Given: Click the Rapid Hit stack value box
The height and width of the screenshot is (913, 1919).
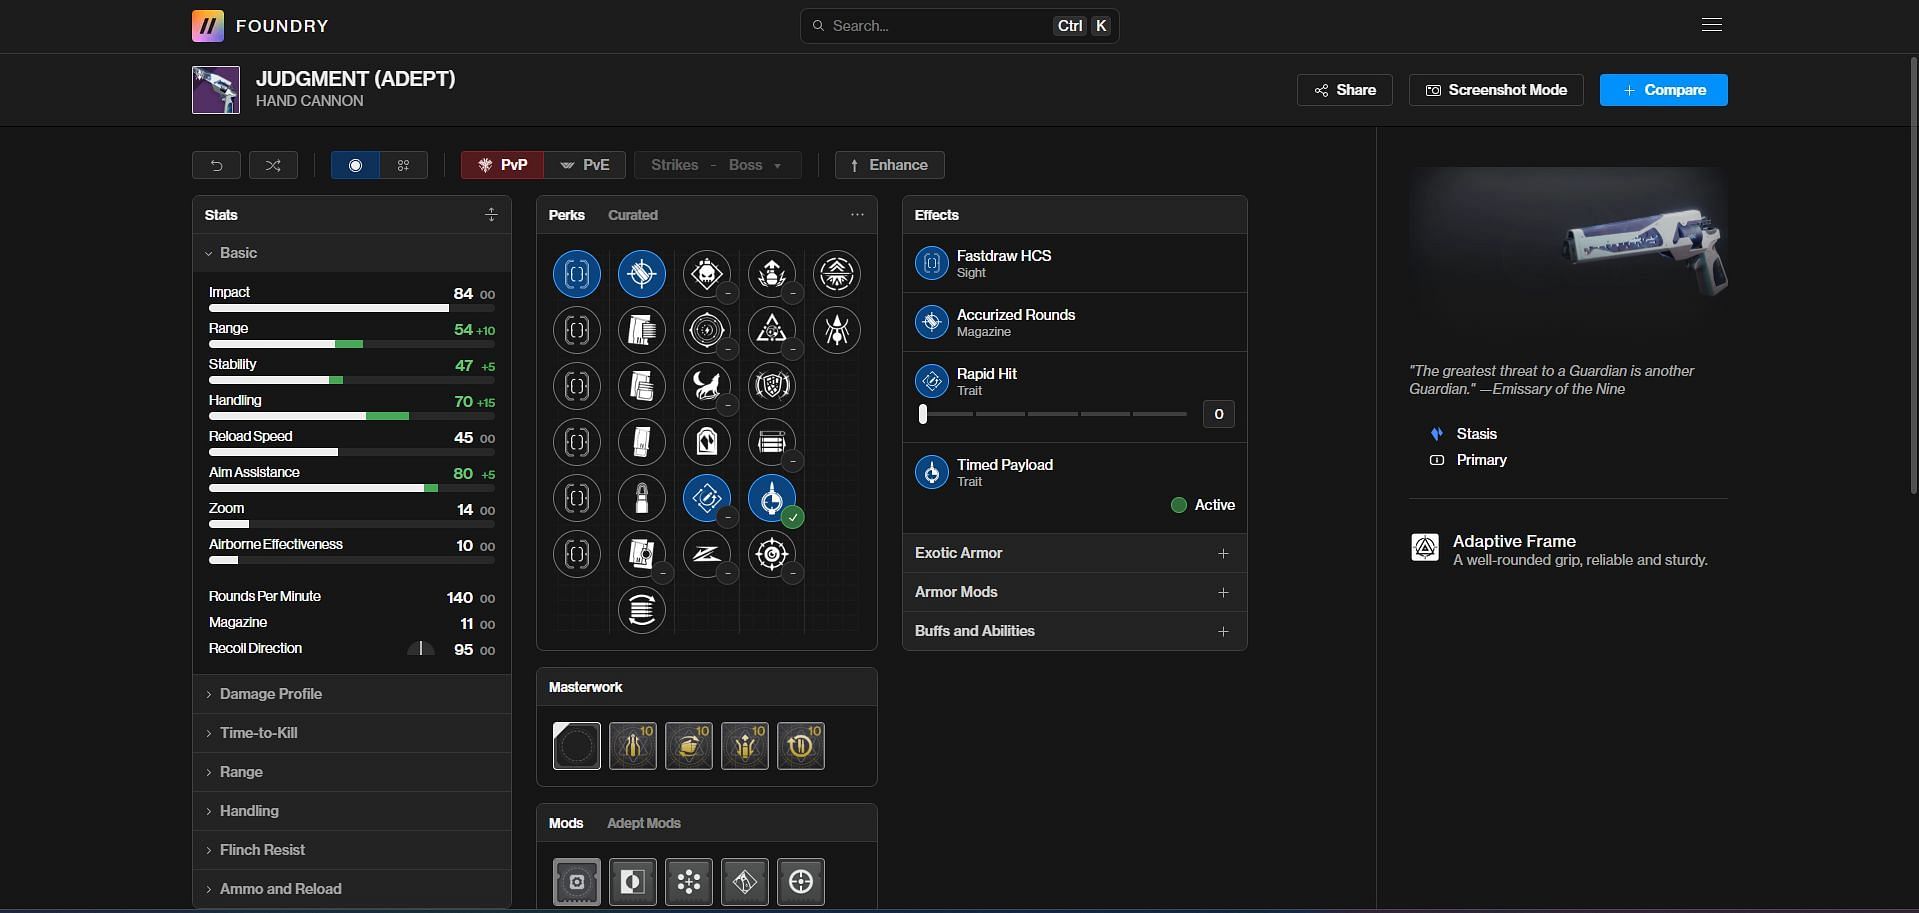Looking at the screenshot, I should click(x=1219, y=414).
